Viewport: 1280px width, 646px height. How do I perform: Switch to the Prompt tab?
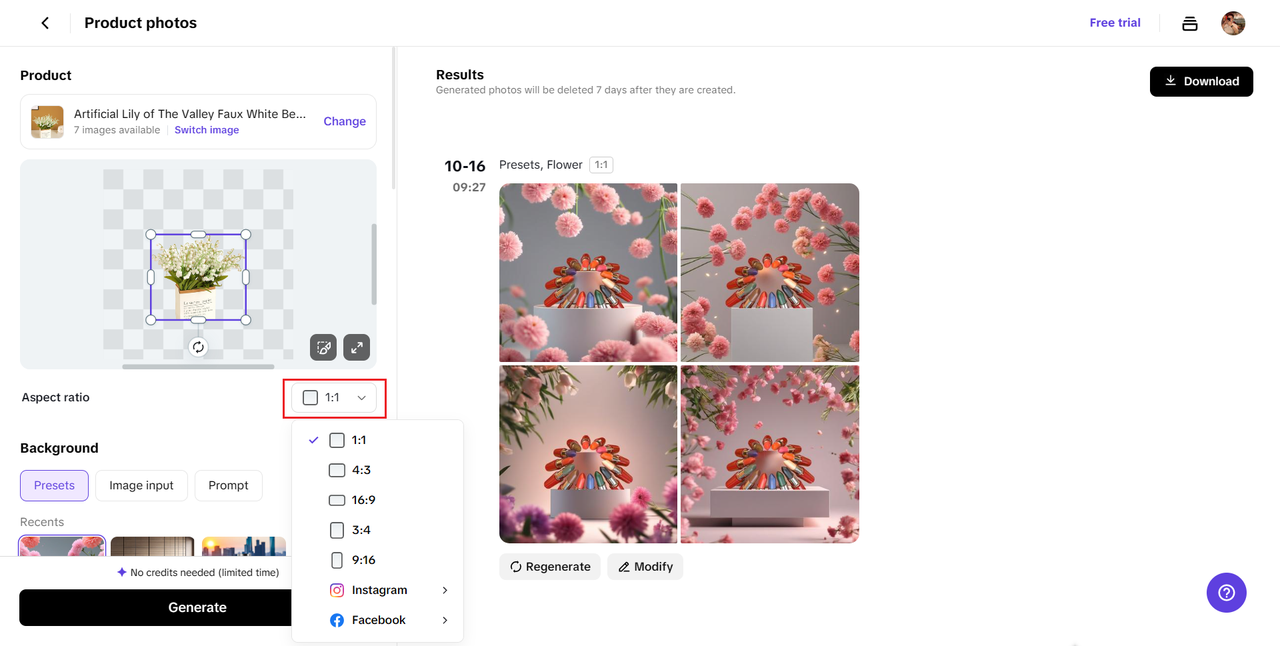228,486
